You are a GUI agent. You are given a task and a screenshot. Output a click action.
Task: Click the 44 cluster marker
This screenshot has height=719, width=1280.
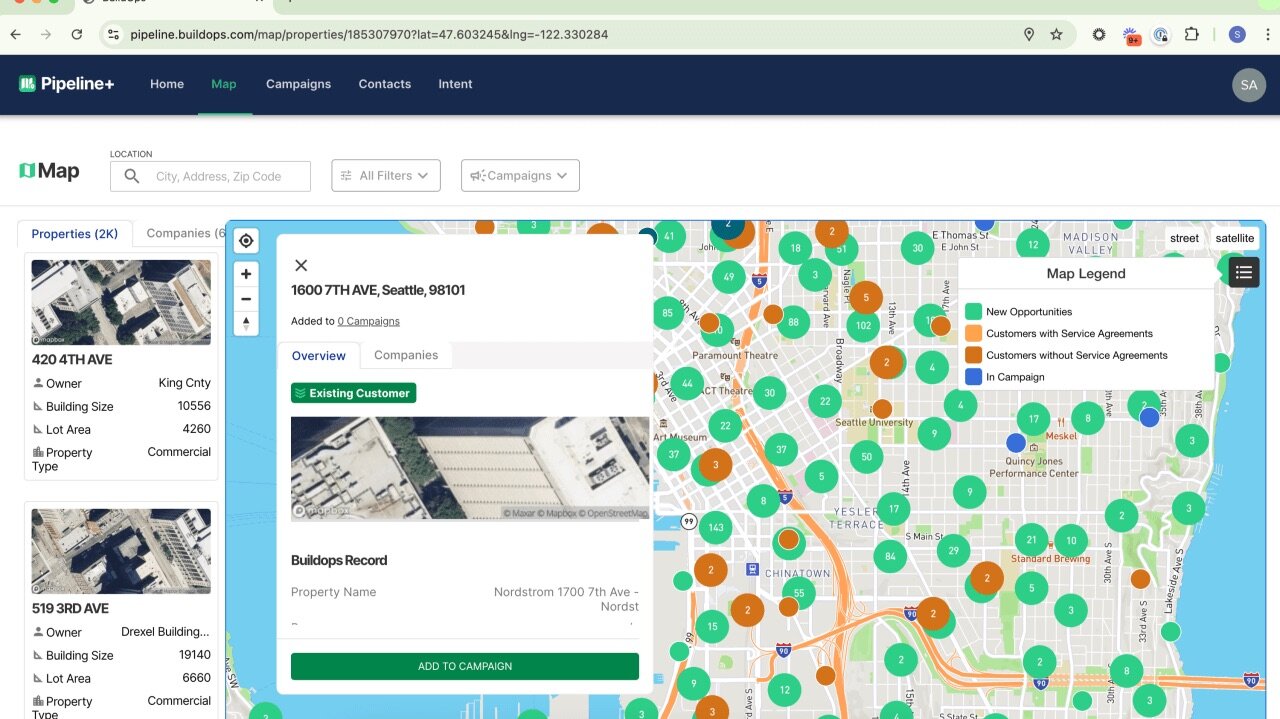click(687, 383)
